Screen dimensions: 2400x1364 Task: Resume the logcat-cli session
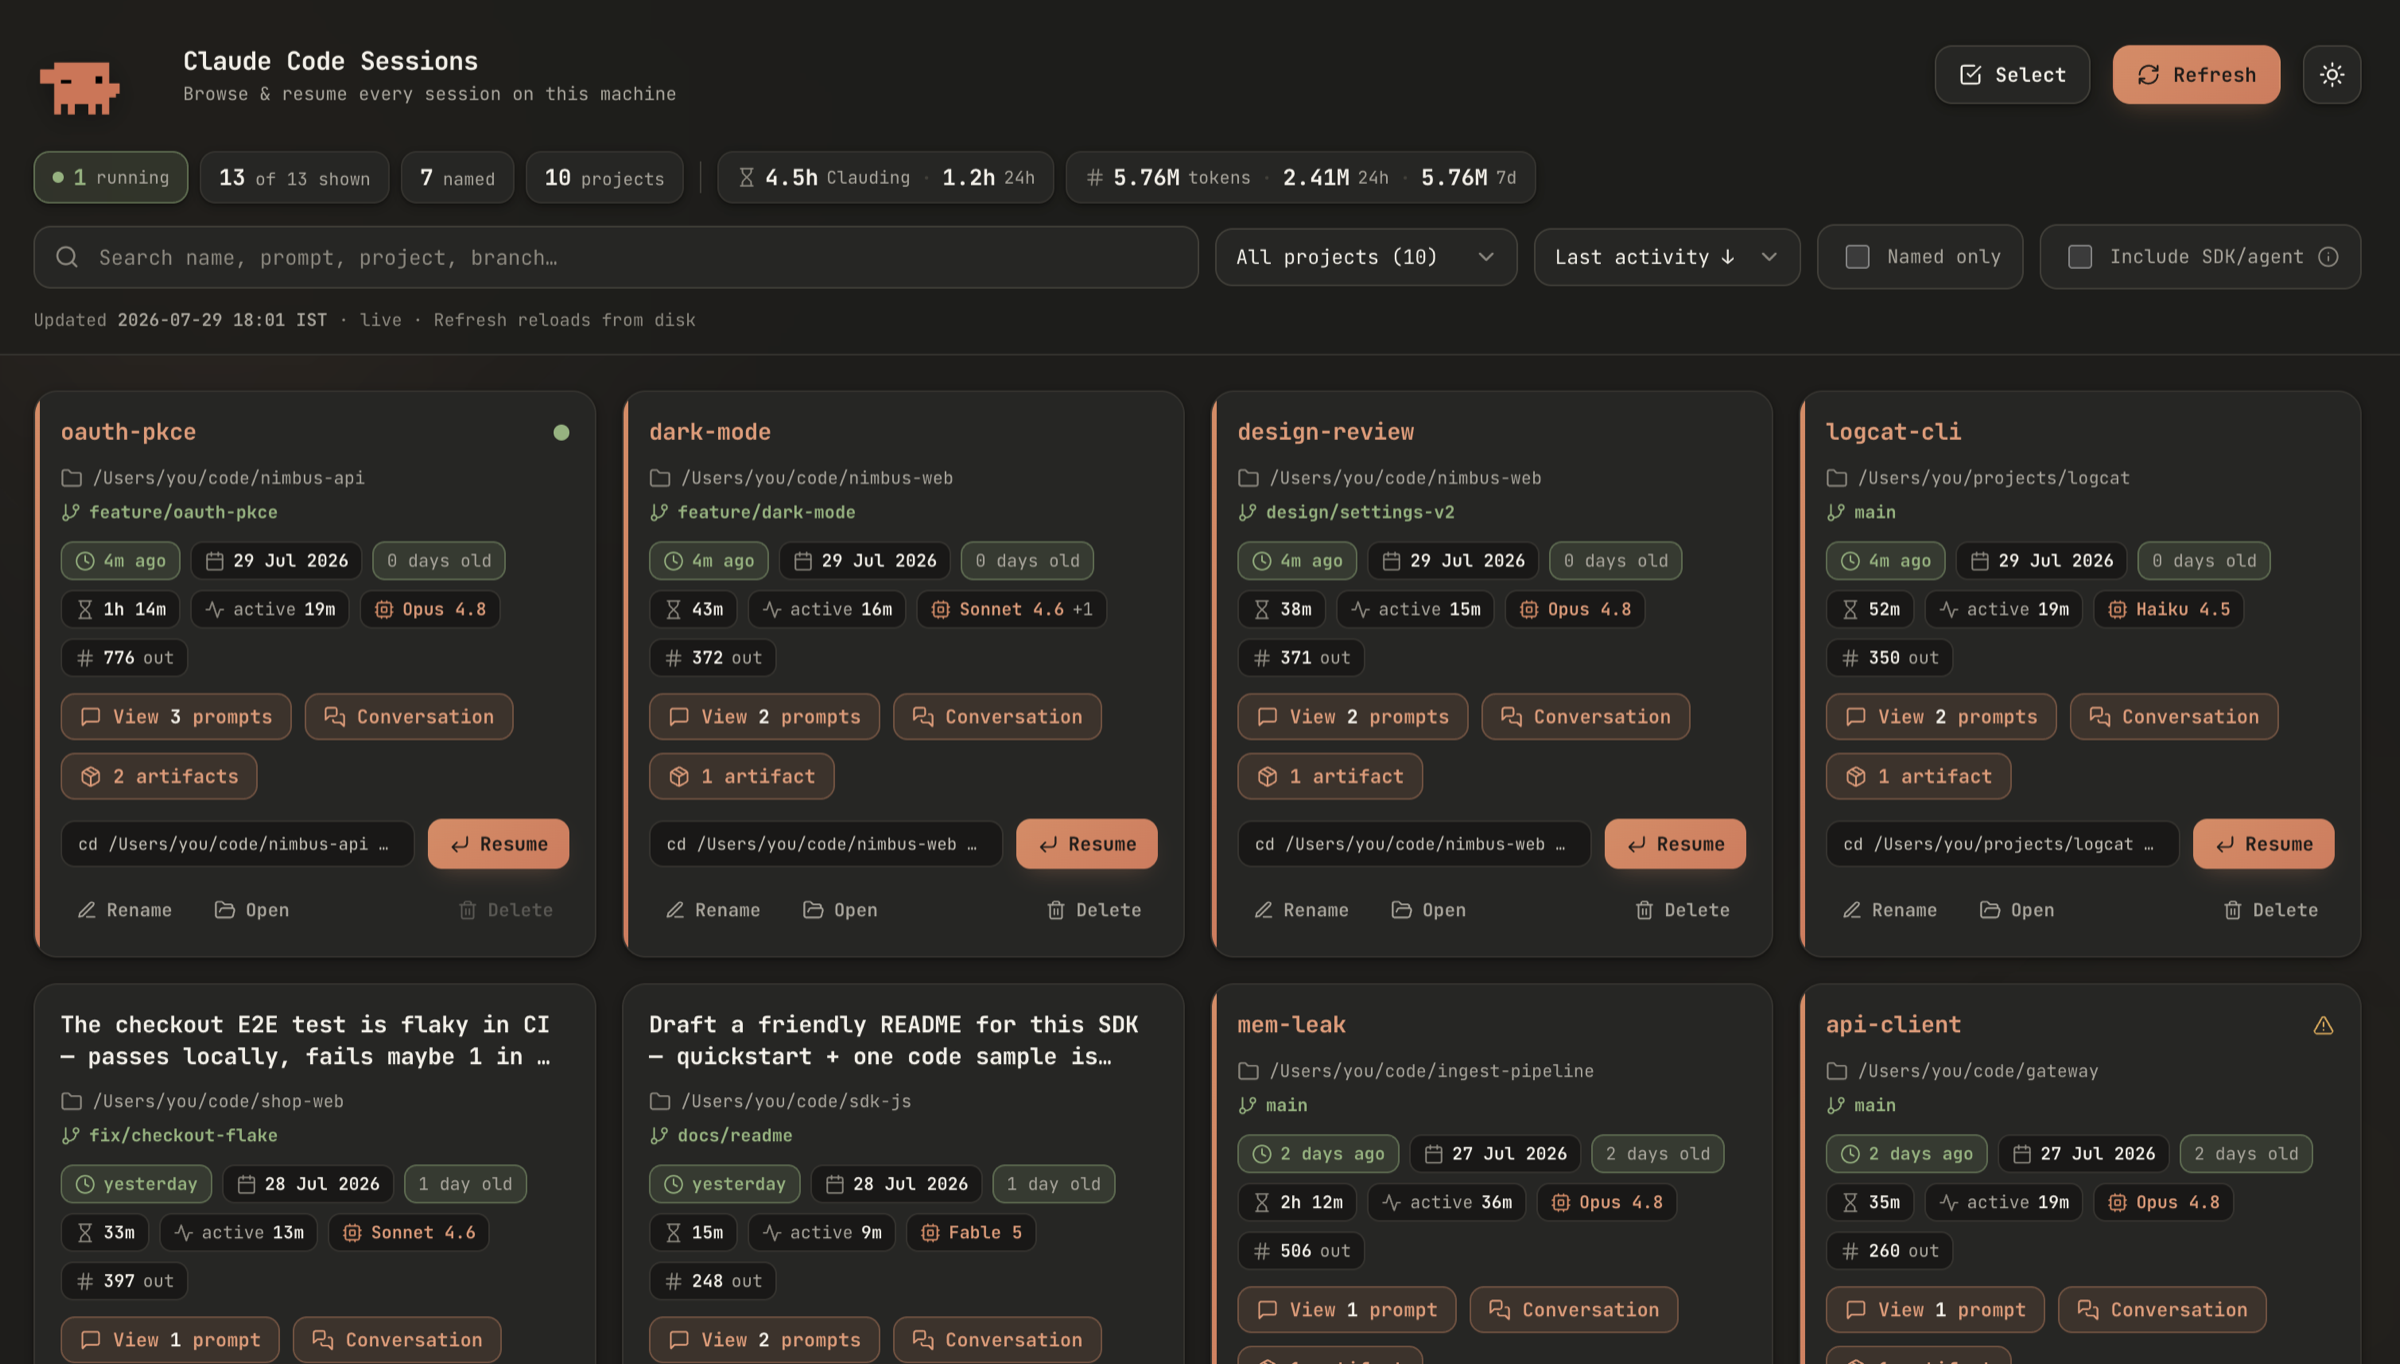tap(2263, 844)
